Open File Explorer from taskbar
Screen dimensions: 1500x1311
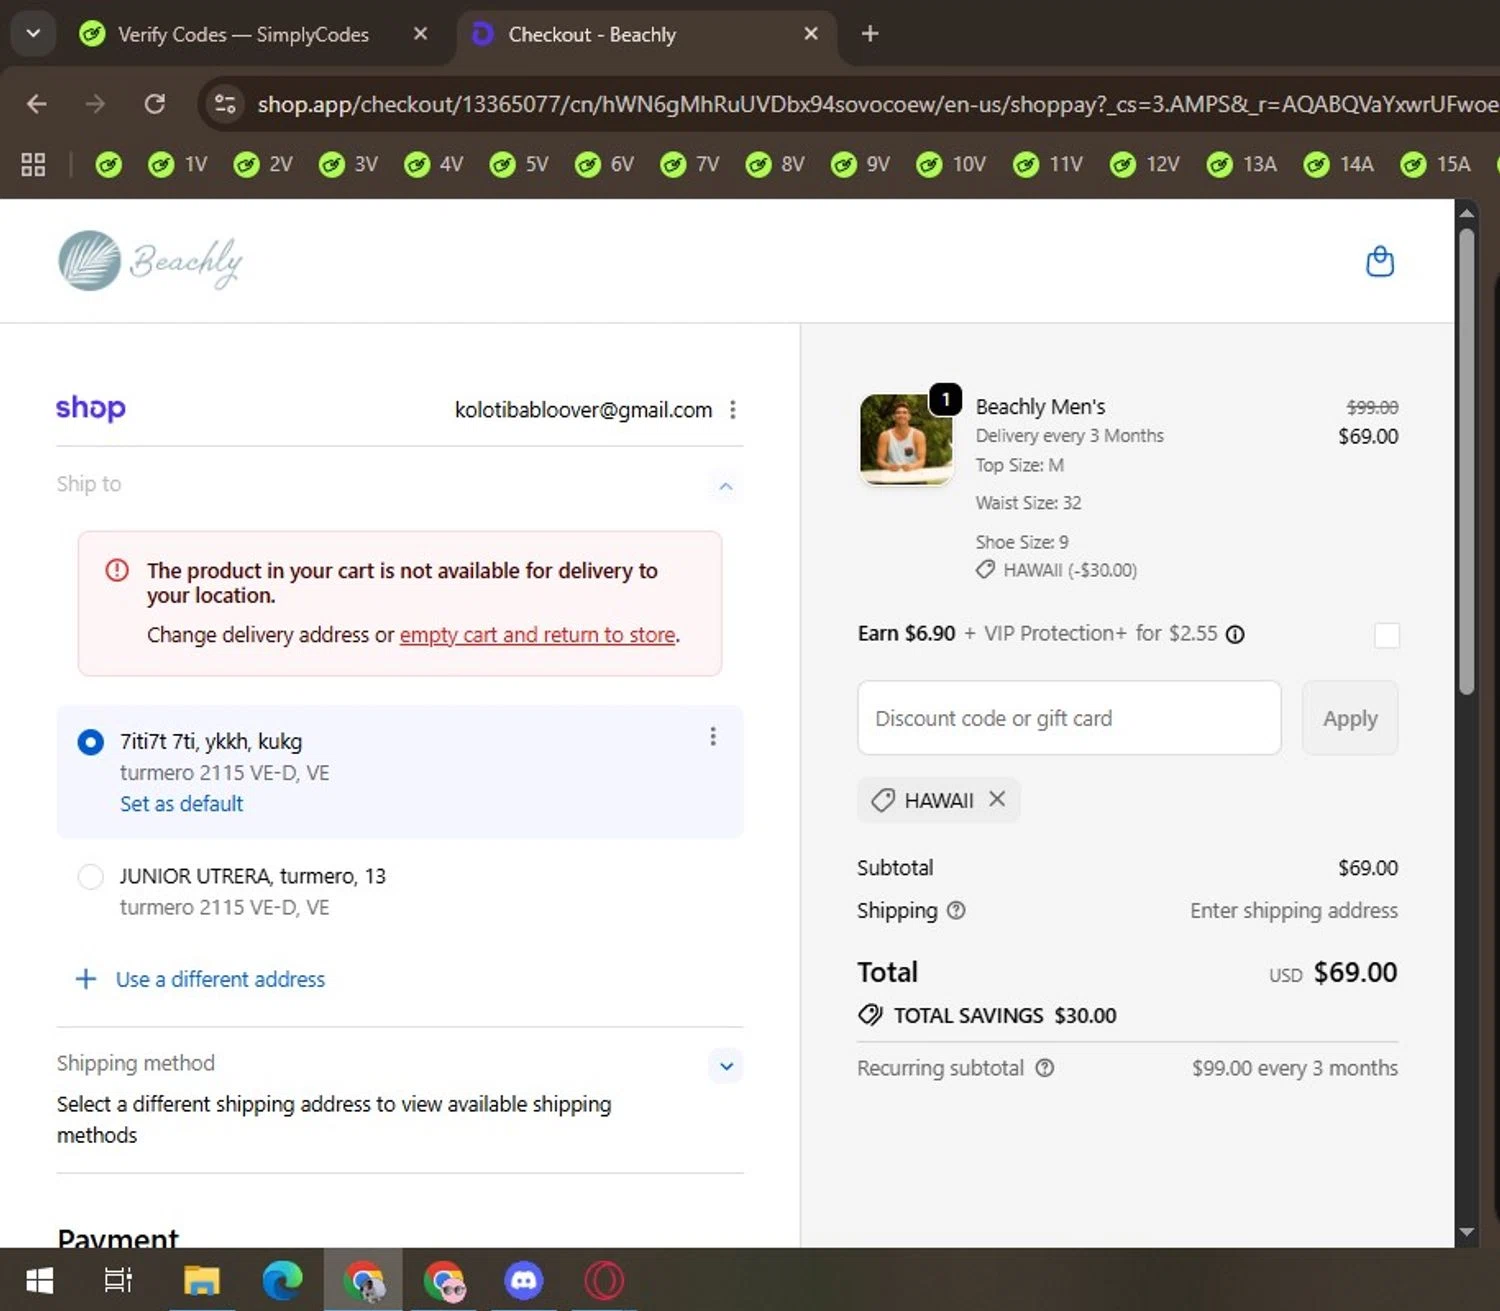201,1280
